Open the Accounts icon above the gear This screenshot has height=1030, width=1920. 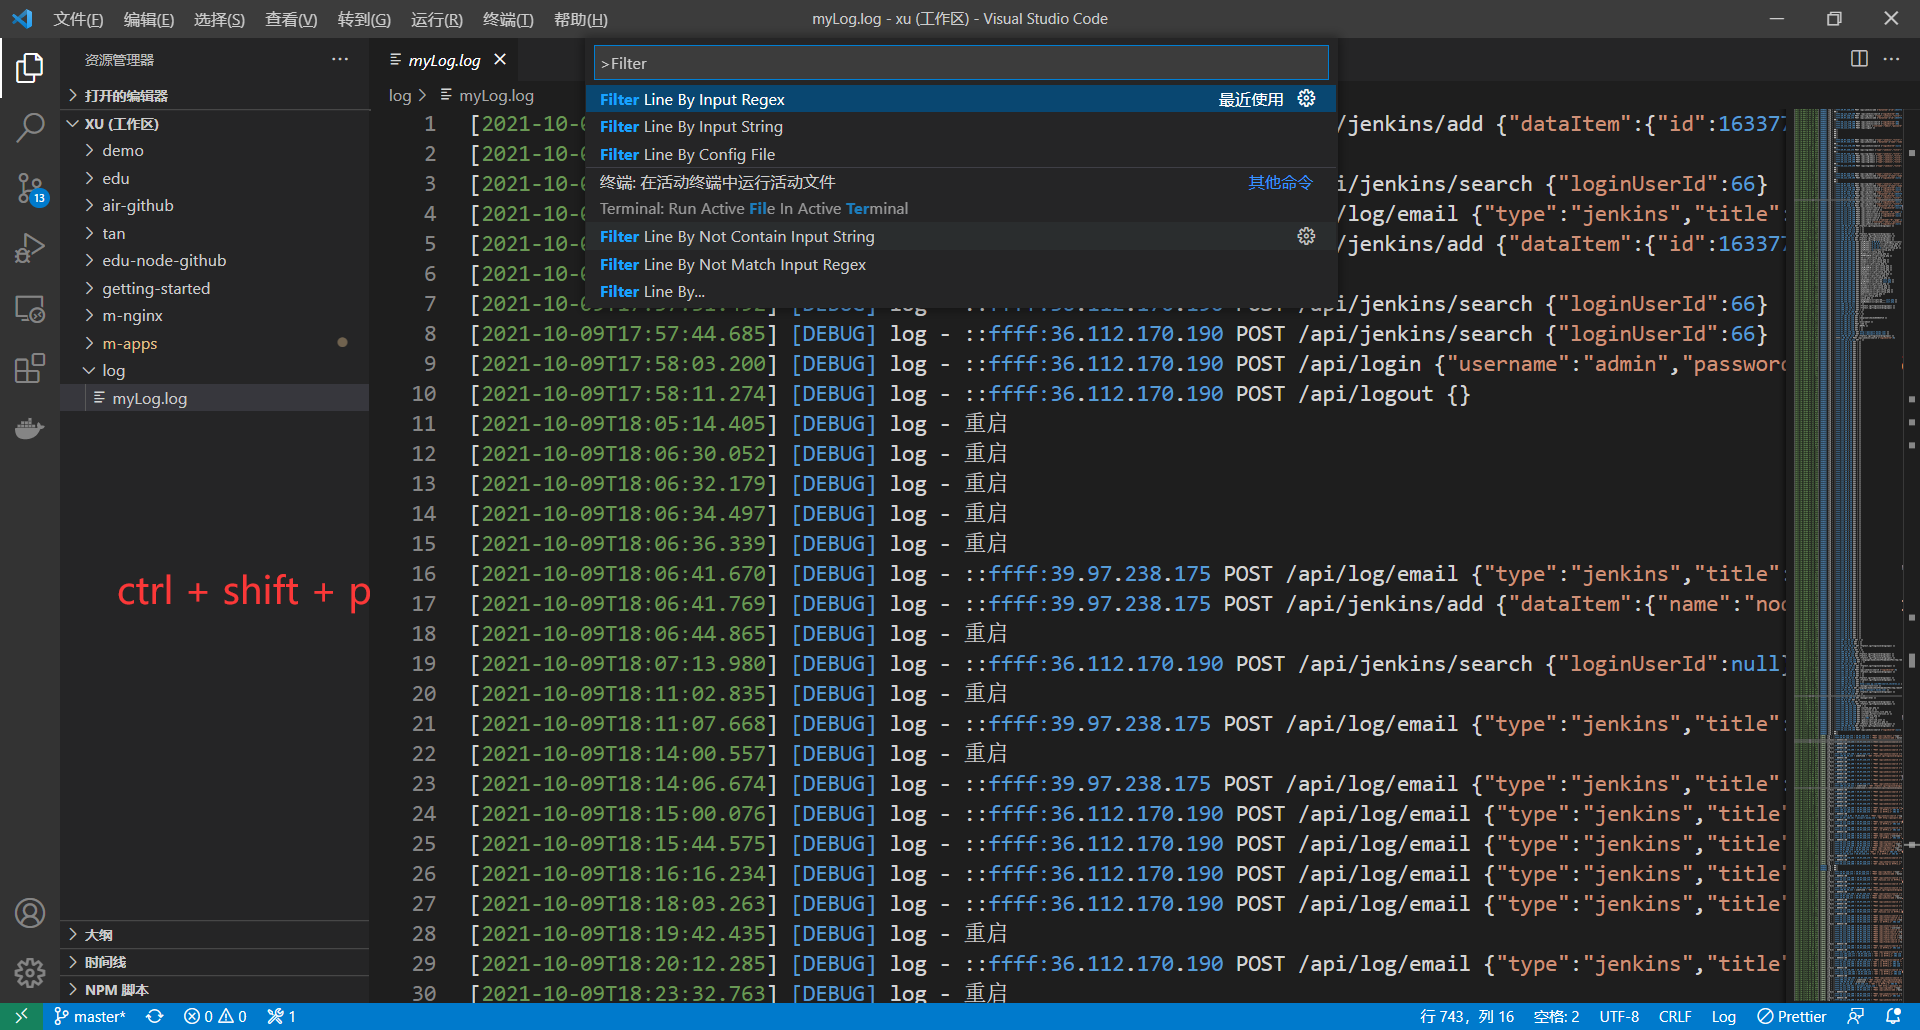[x=30, y=912]
